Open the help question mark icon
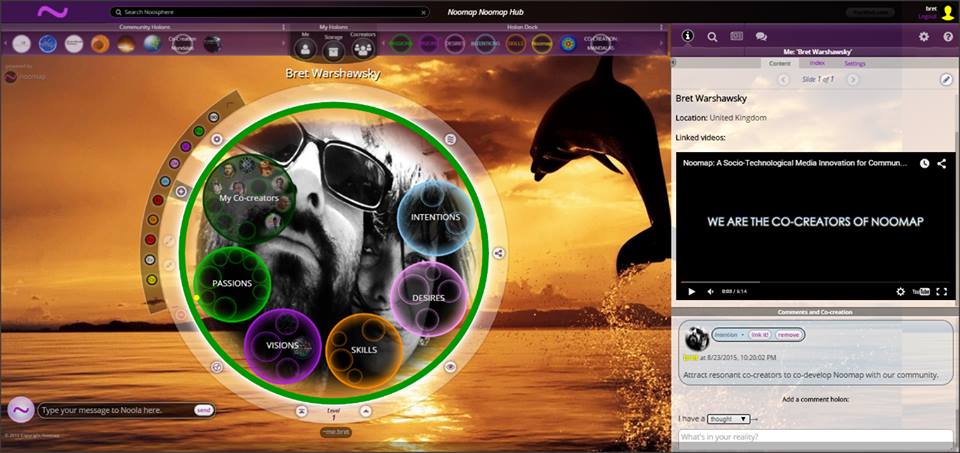This screenshot has height=453, width=960. click(948, 37)
